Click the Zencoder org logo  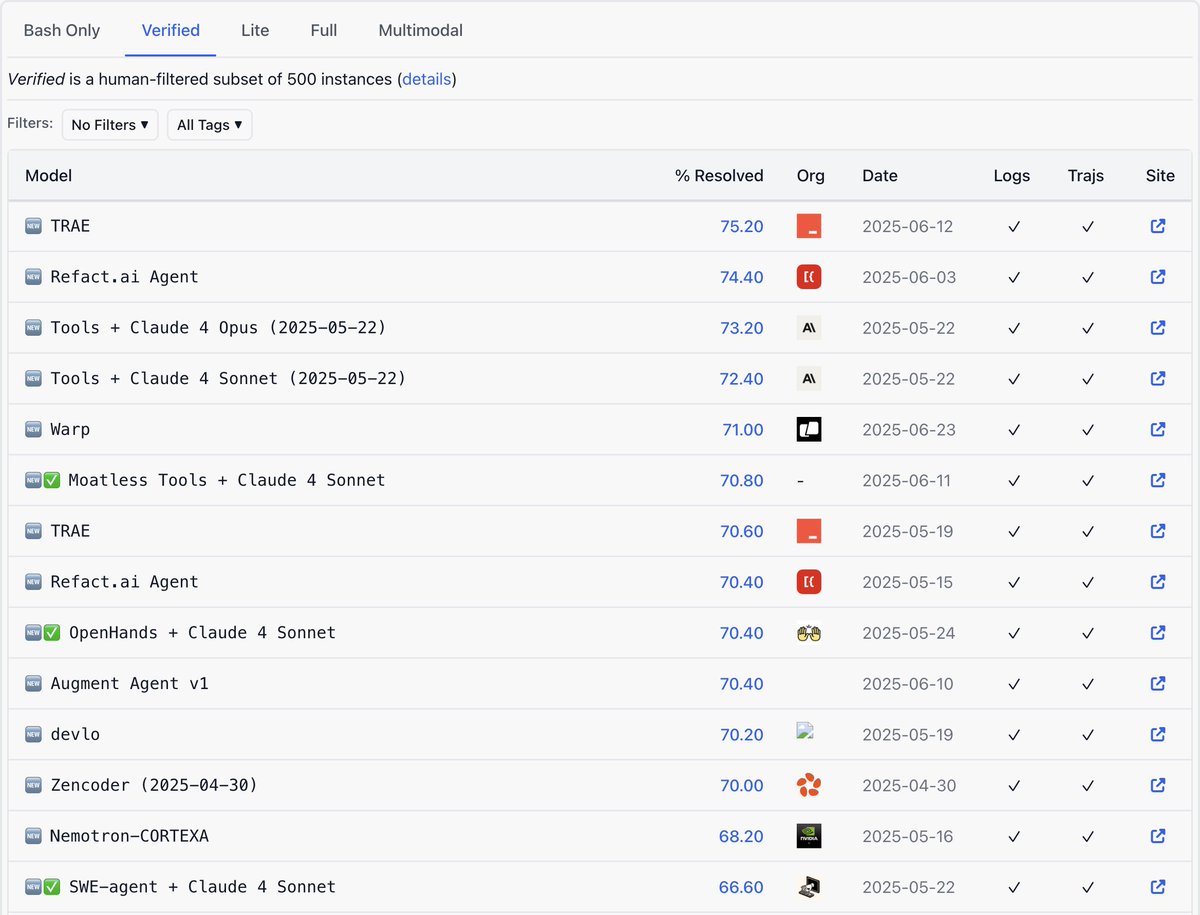click(x=809, y=785)
